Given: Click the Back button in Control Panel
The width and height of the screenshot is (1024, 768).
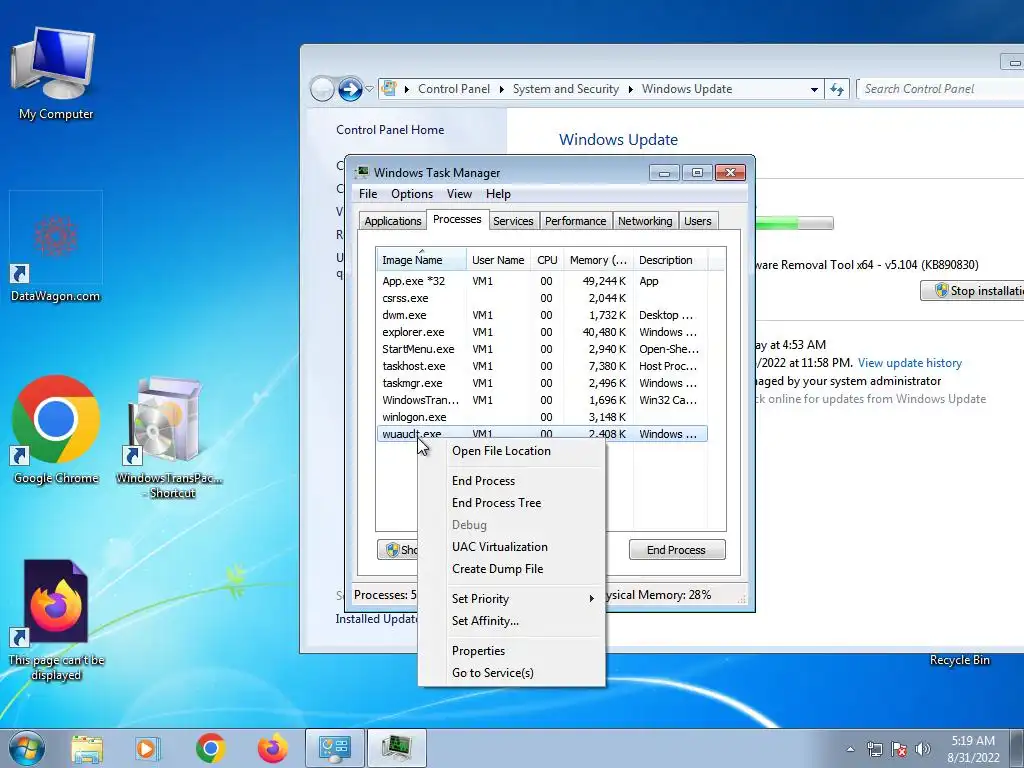Looking at the screenshot, I should click(322, 89).
